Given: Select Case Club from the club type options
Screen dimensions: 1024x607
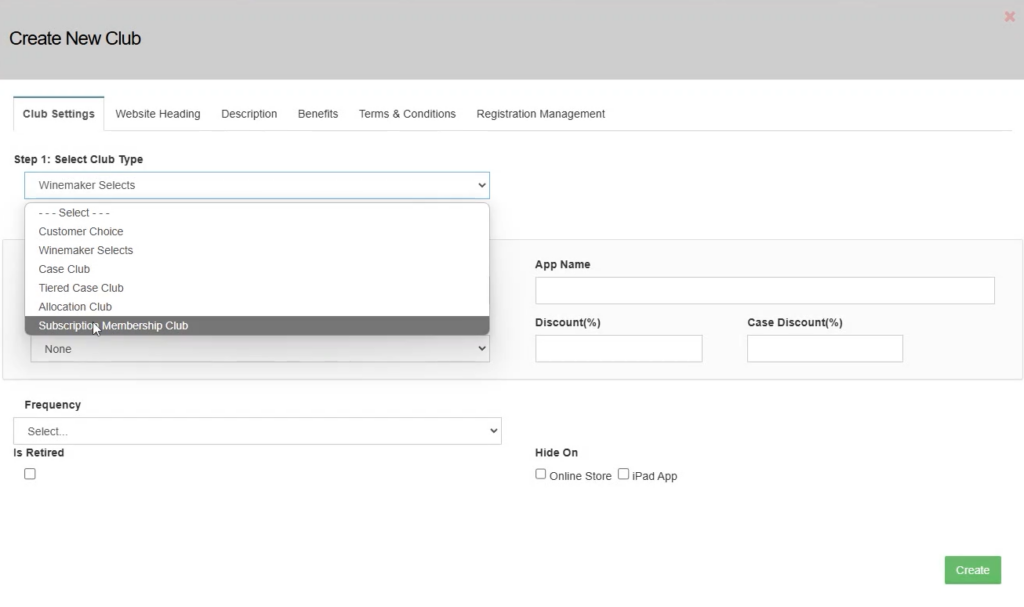Looking at the screenshot, I should tap(64, 268).
